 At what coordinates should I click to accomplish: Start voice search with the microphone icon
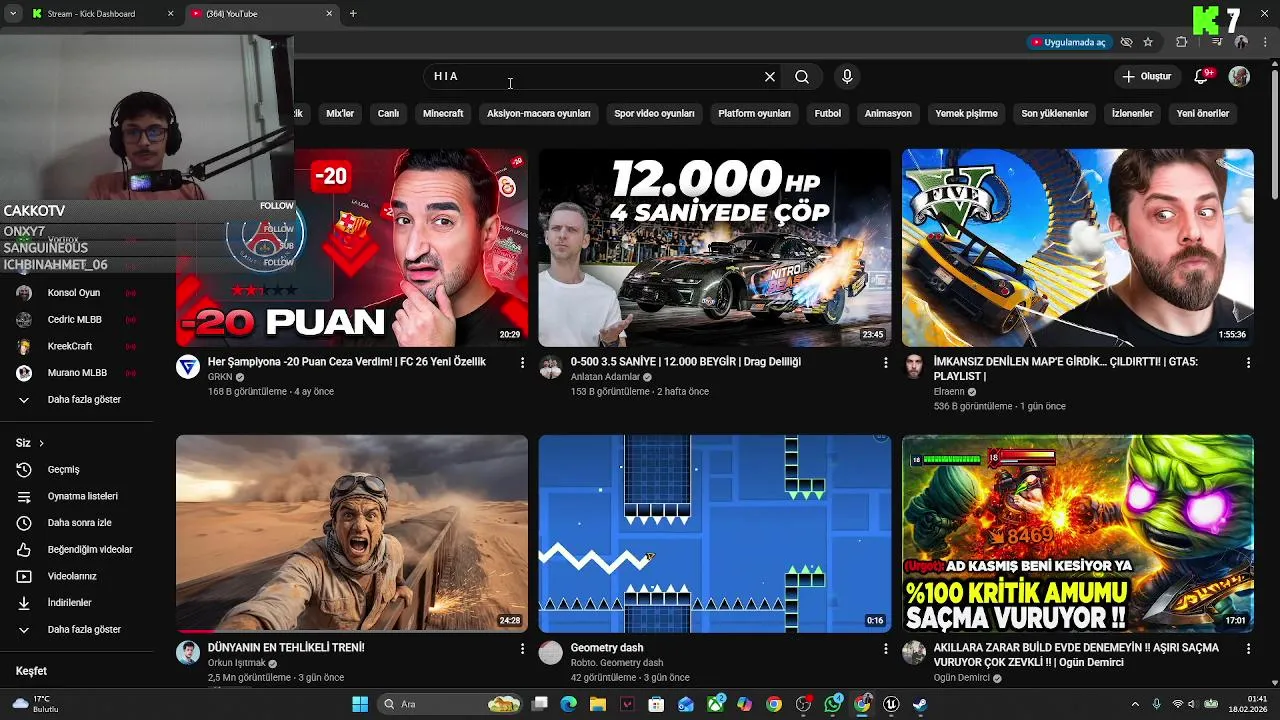(x=847, y=76)
